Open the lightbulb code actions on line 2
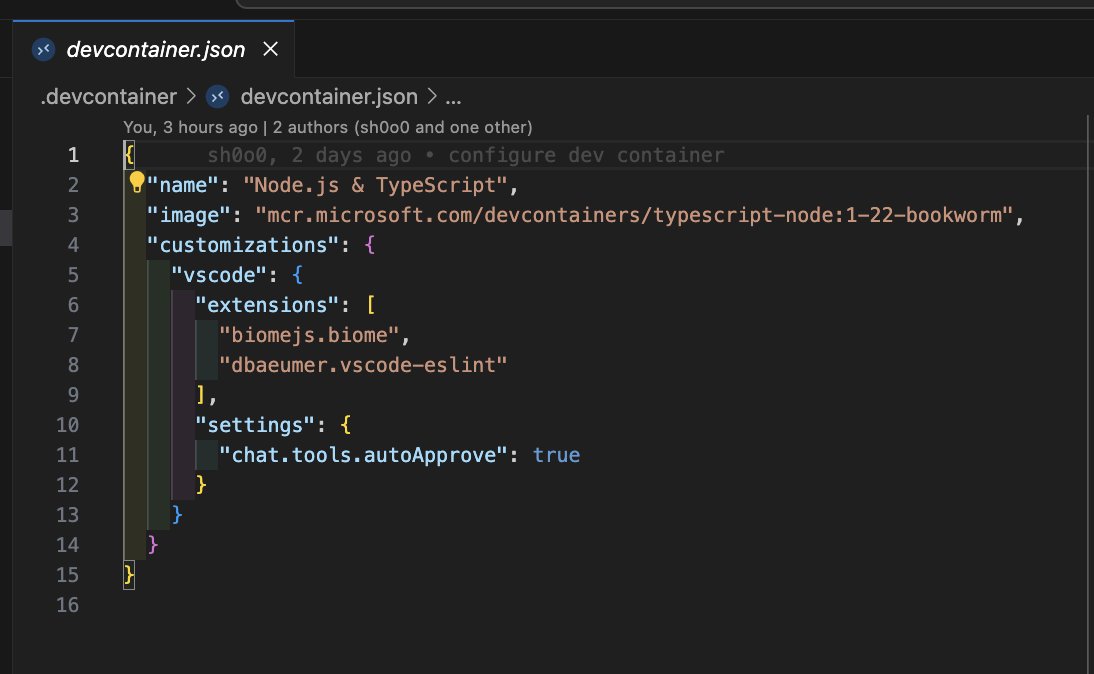This screenshot has width=1094, height=674. [x=137, y=182]
